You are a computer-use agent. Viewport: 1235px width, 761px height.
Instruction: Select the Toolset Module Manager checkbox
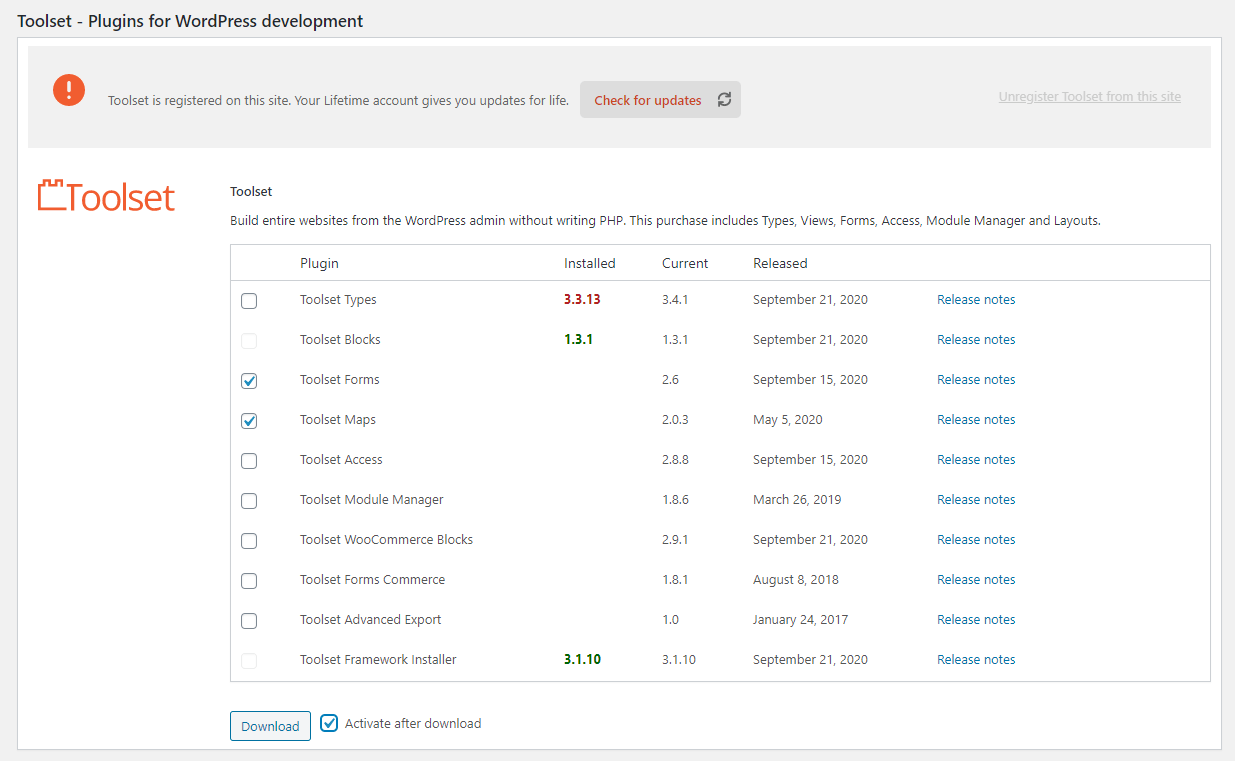coord(249,501)
